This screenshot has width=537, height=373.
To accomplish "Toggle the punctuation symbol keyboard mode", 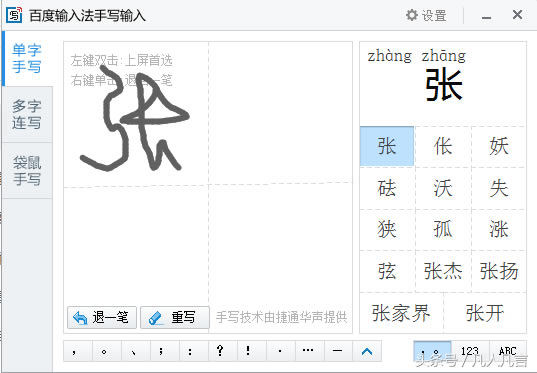I will (x=432, y=351).
